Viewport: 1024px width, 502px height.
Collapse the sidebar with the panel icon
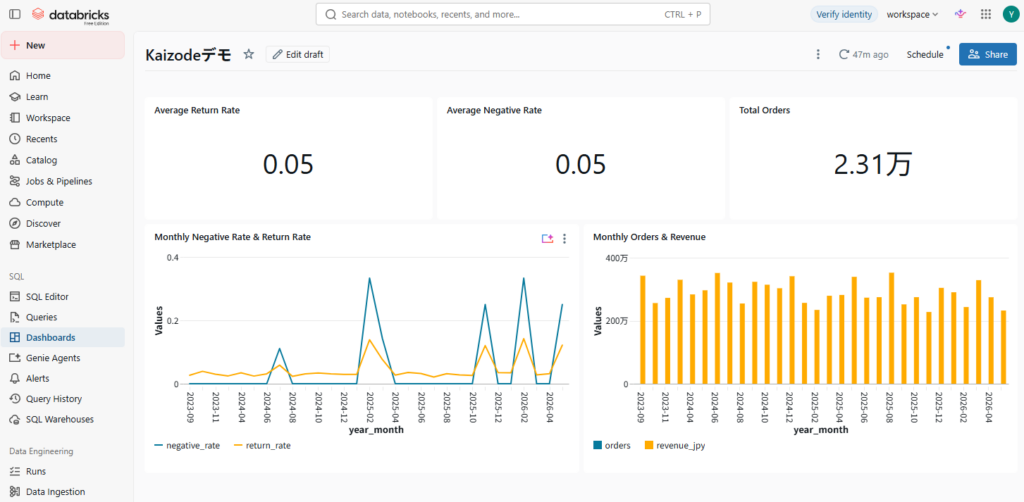[15, 14]
